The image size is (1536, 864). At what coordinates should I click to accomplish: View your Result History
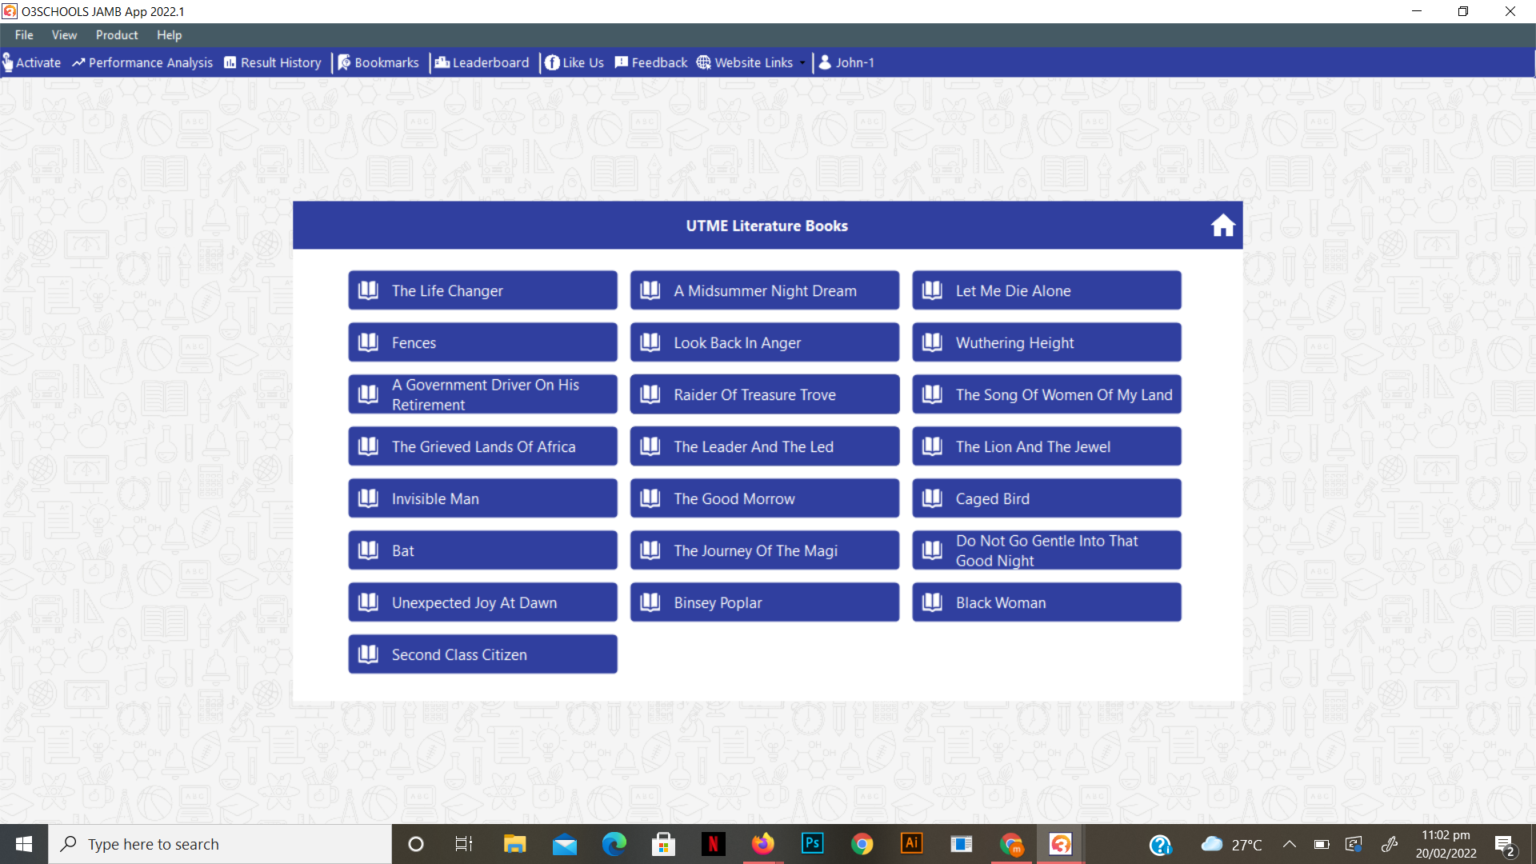(x=230, y=62)
